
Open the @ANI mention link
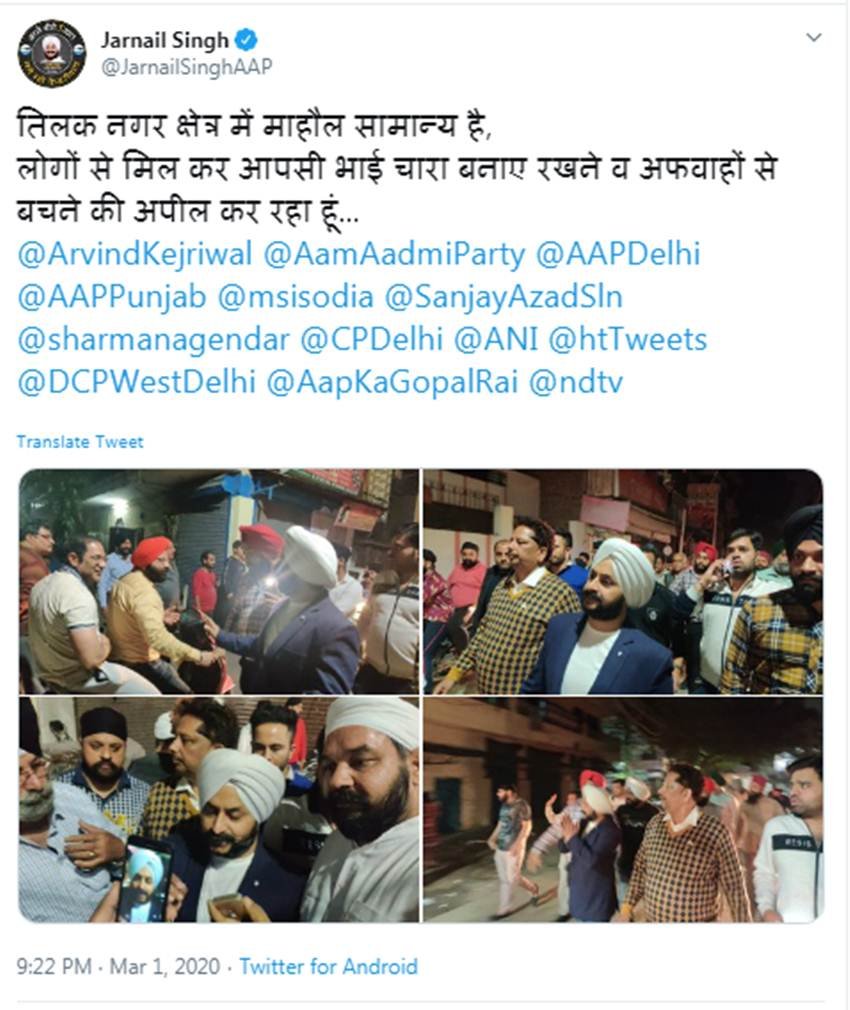pyautogui.click(x=496, y=339)
